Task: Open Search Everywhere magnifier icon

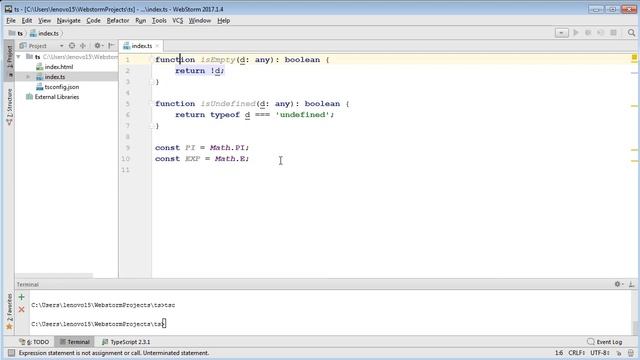Action: click(x=631, y=33)
